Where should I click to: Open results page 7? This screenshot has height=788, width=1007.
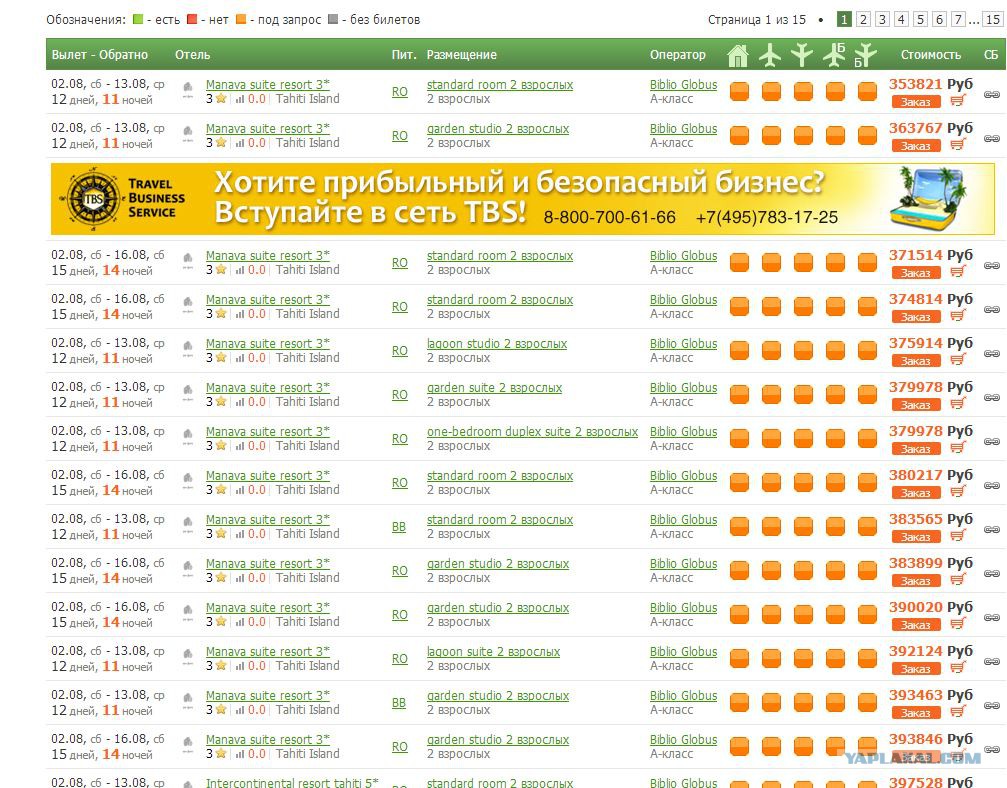(x=958, y=19)
